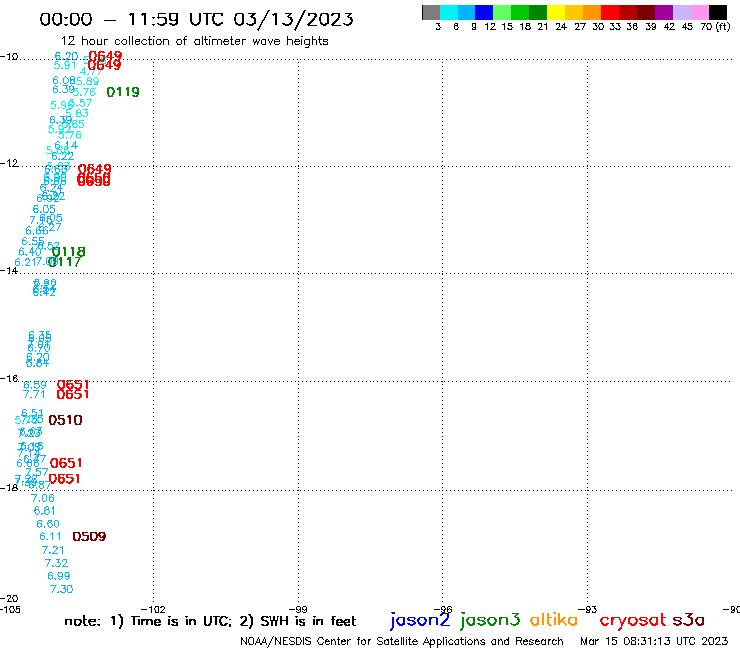Click the 6.59 wave height value
The height and width of the screenshot is (650, 740).
point(35,385)
